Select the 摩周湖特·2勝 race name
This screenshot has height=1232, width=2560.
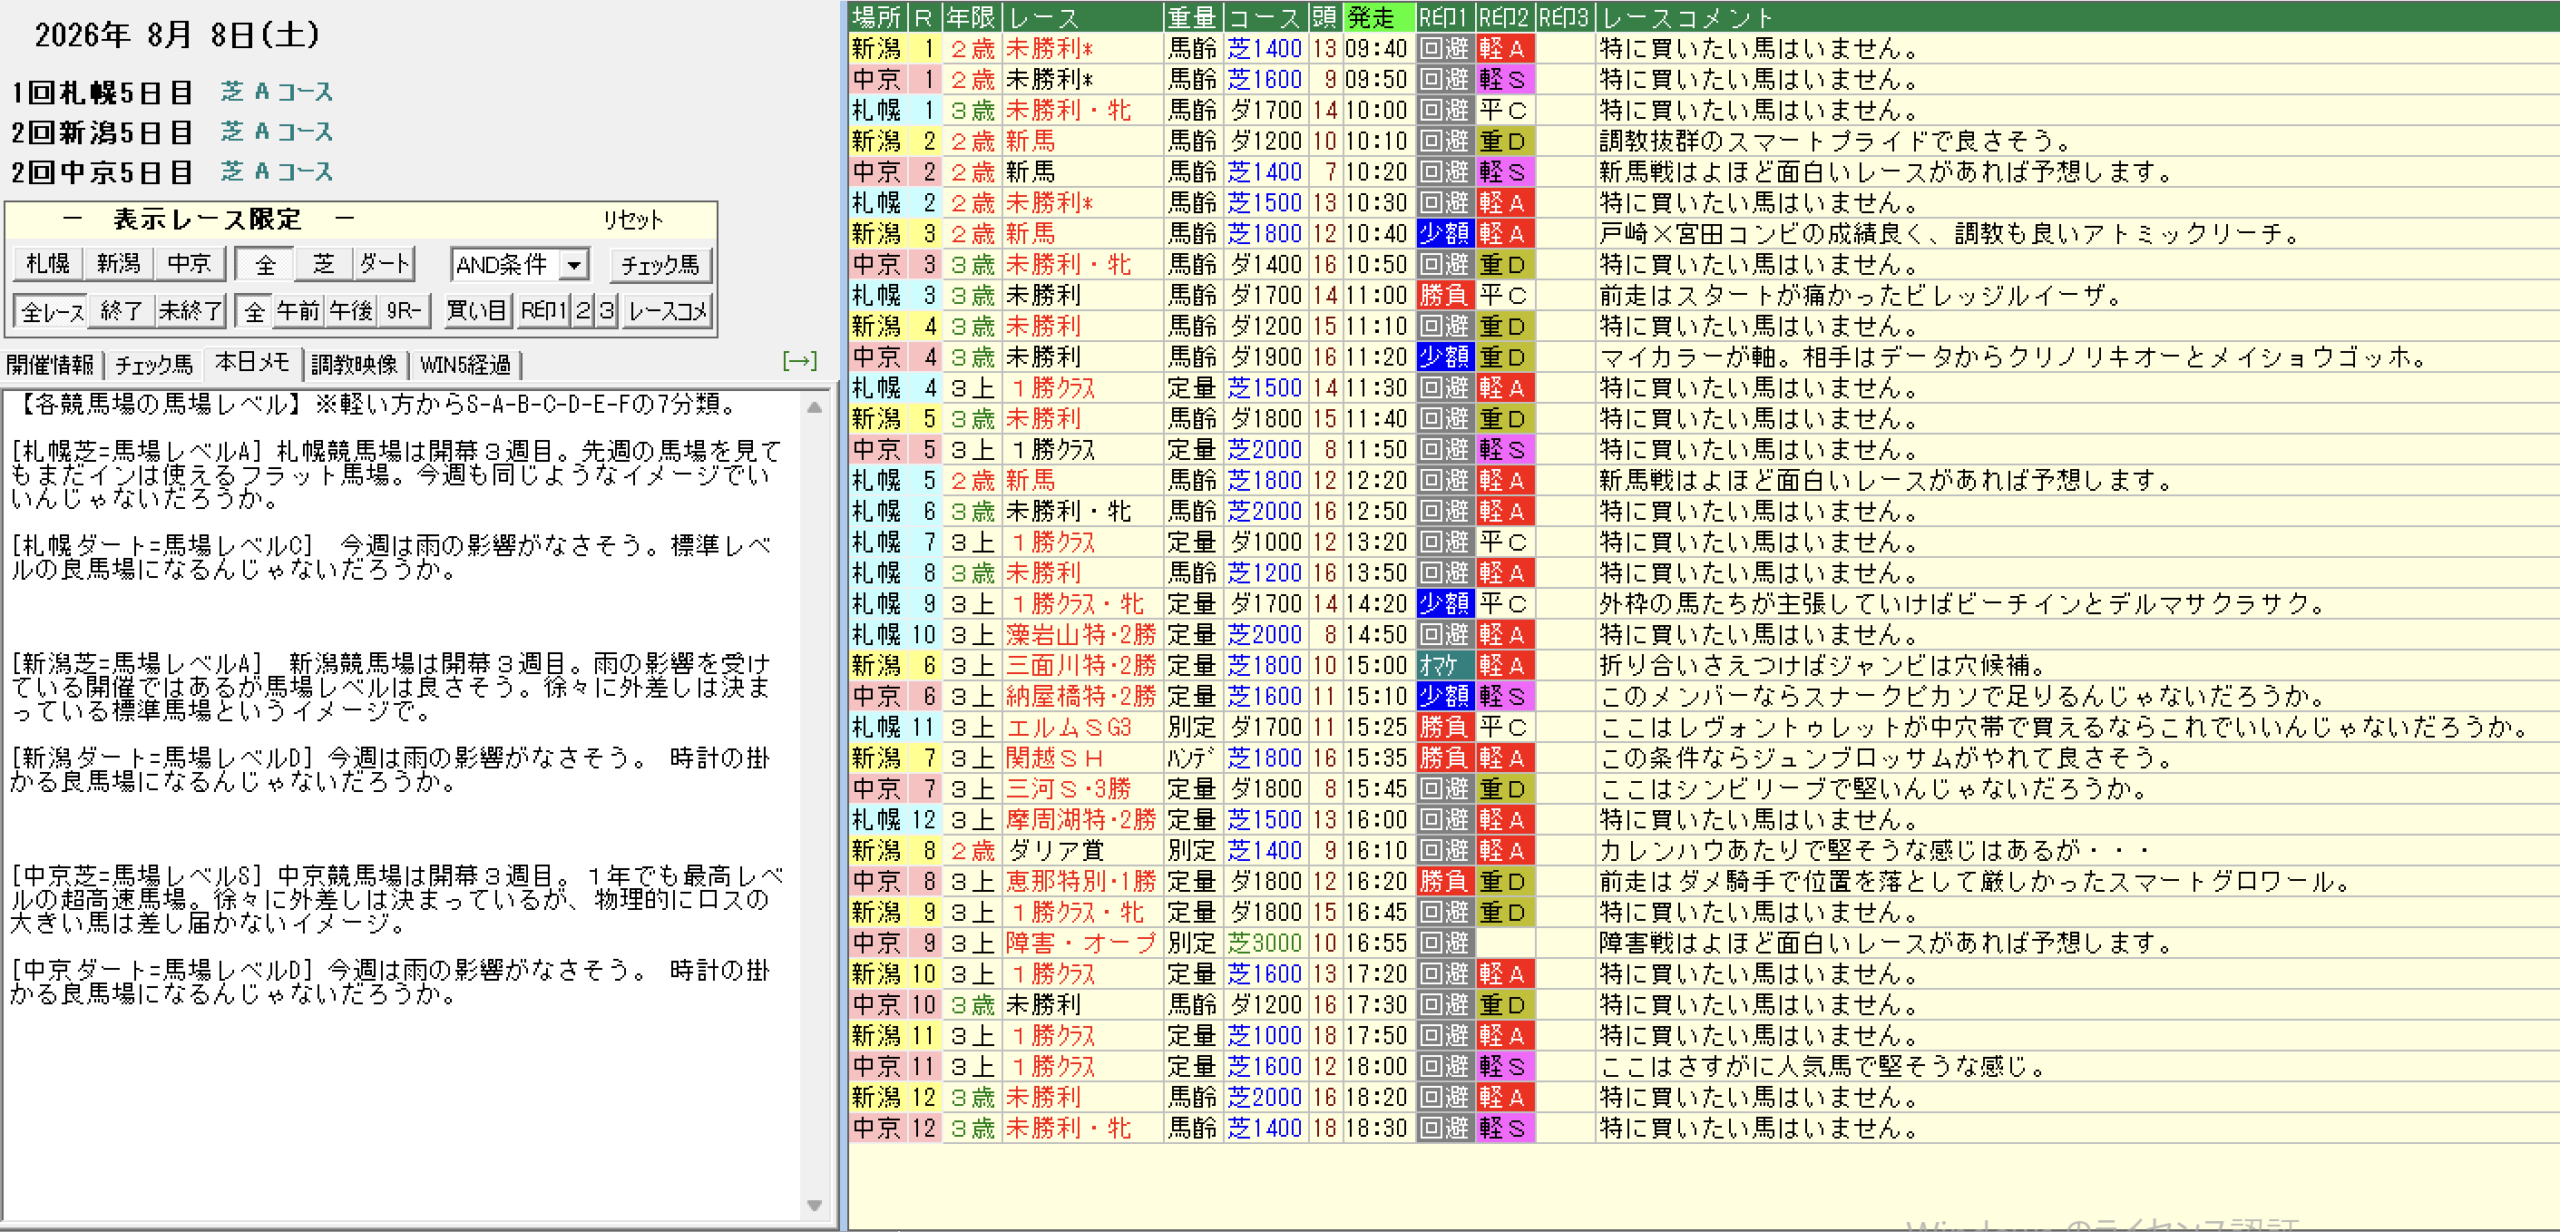[1081, 820]
